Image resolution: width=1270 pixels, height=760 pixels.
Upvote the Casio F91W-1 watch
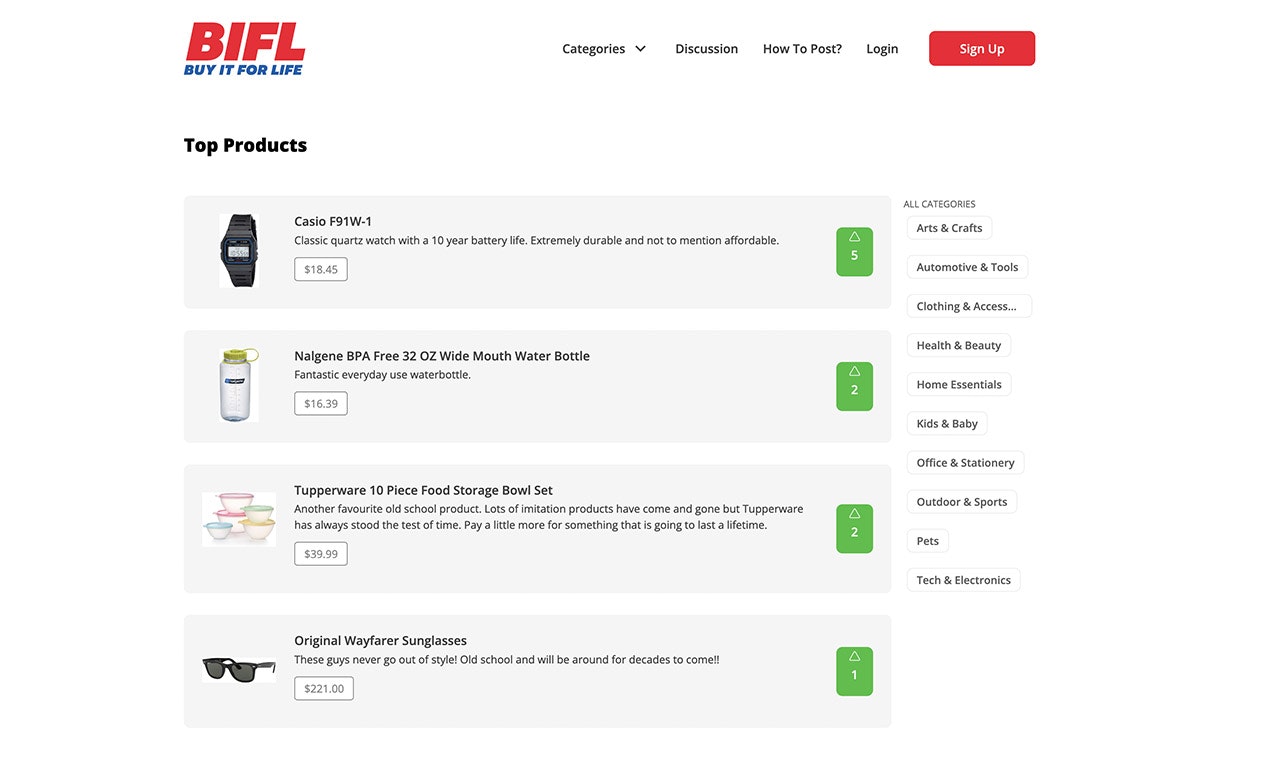tap(854, 252)
